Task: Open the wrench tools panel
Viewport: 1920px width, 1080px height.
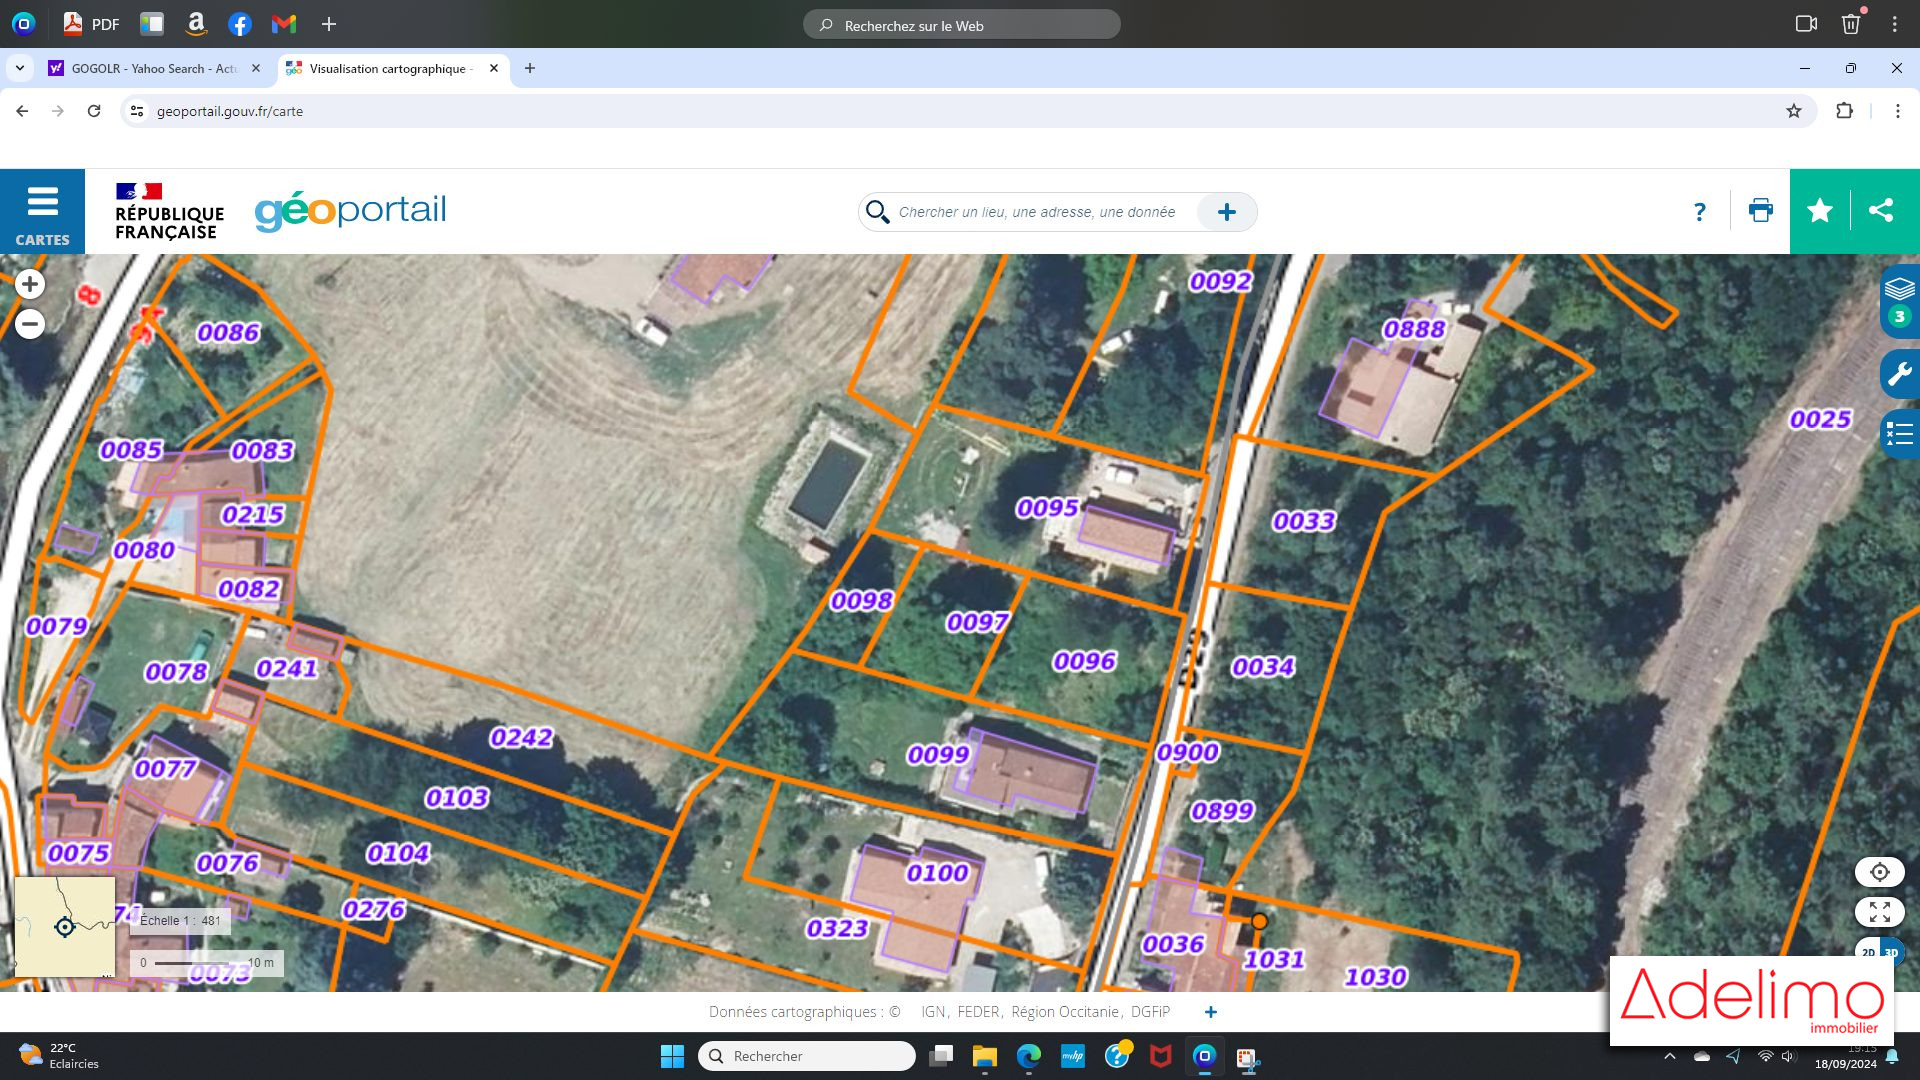Action: pos(1899,375)
